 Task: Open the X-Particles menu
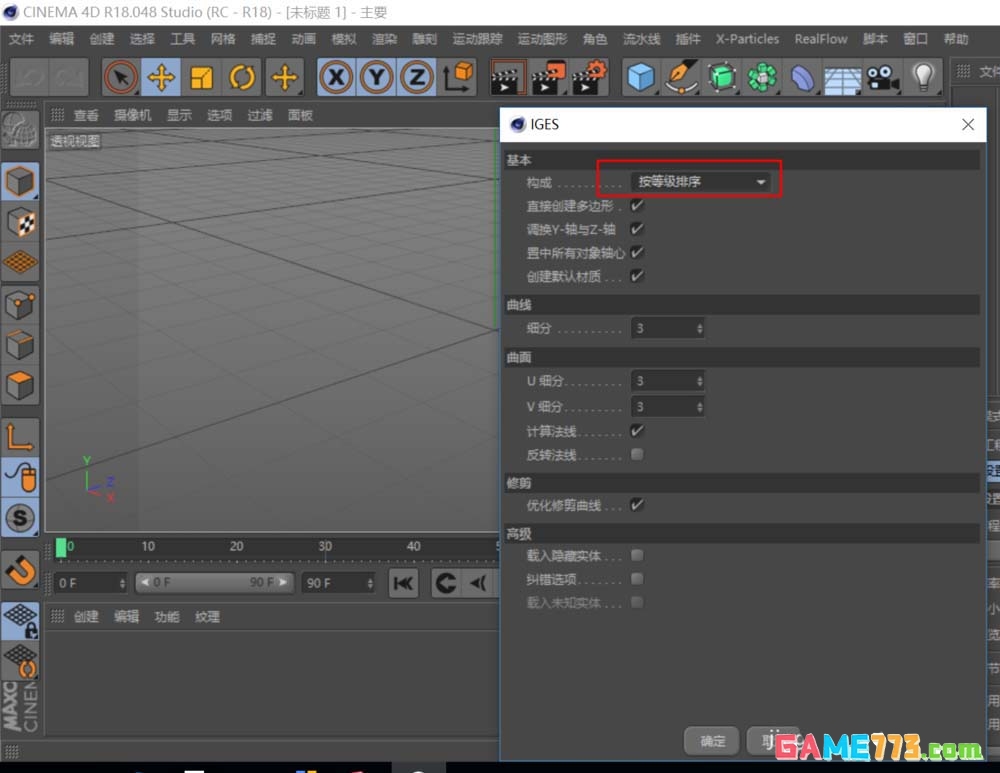coord(747,39)
